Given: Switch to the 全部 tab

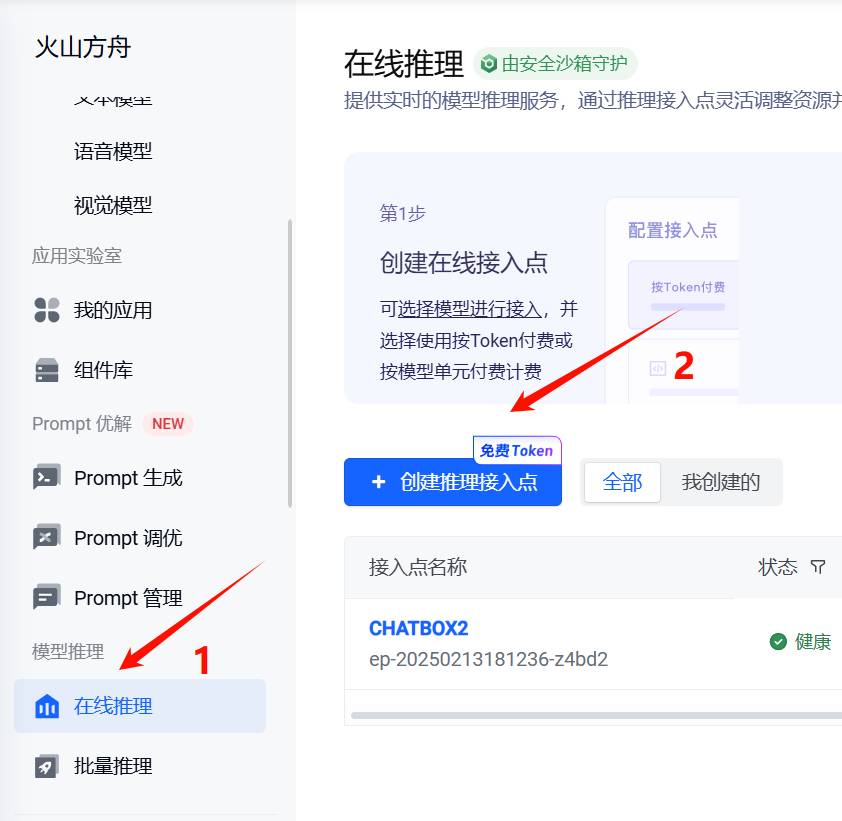Looking at the screenshot, I should coord(622,482).
